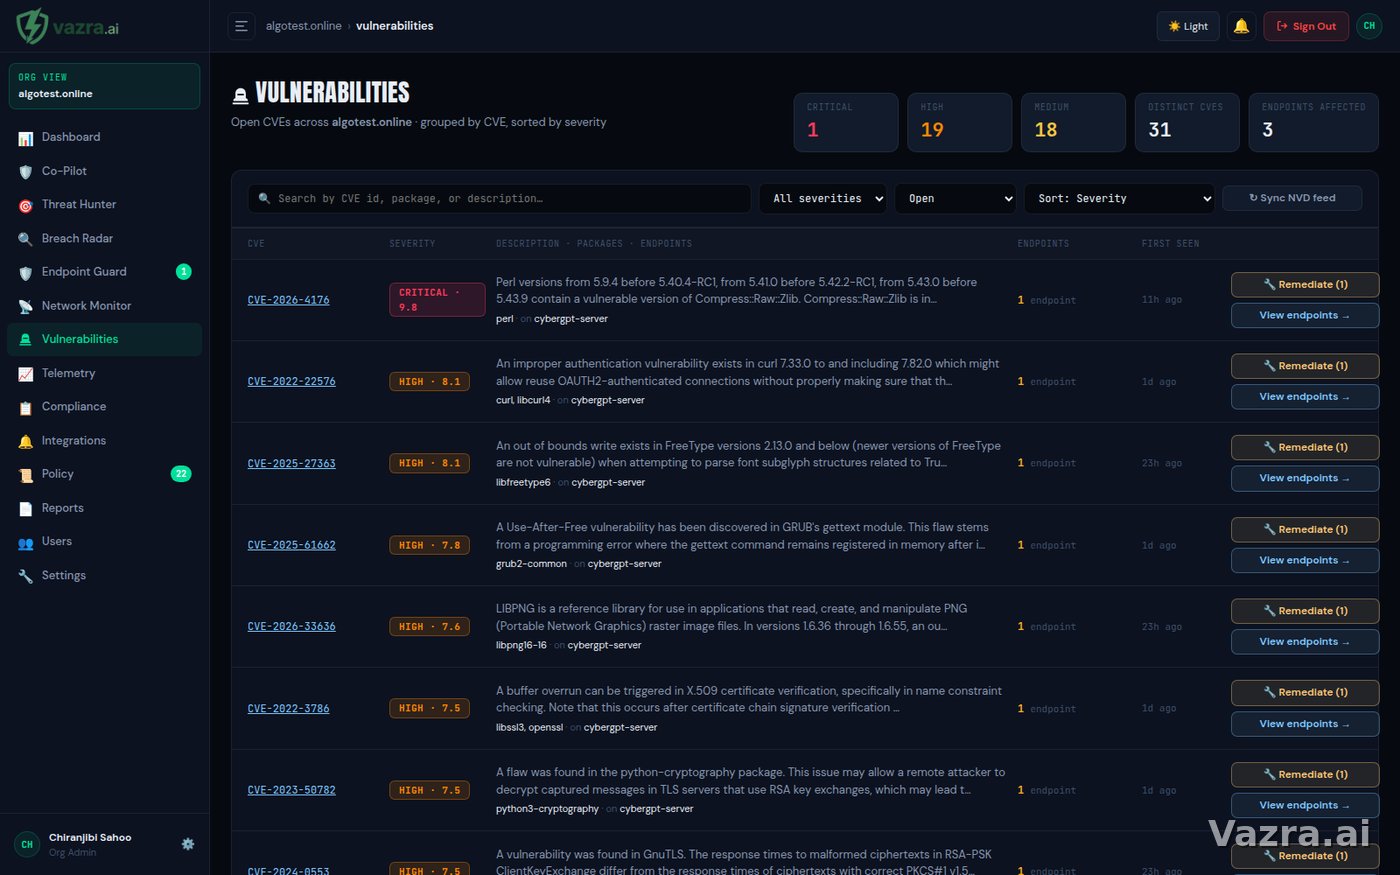Click Remediate for CVE-2026-4176
The width and height of the screenshot is (1400, 875).
pos(1305,285)
